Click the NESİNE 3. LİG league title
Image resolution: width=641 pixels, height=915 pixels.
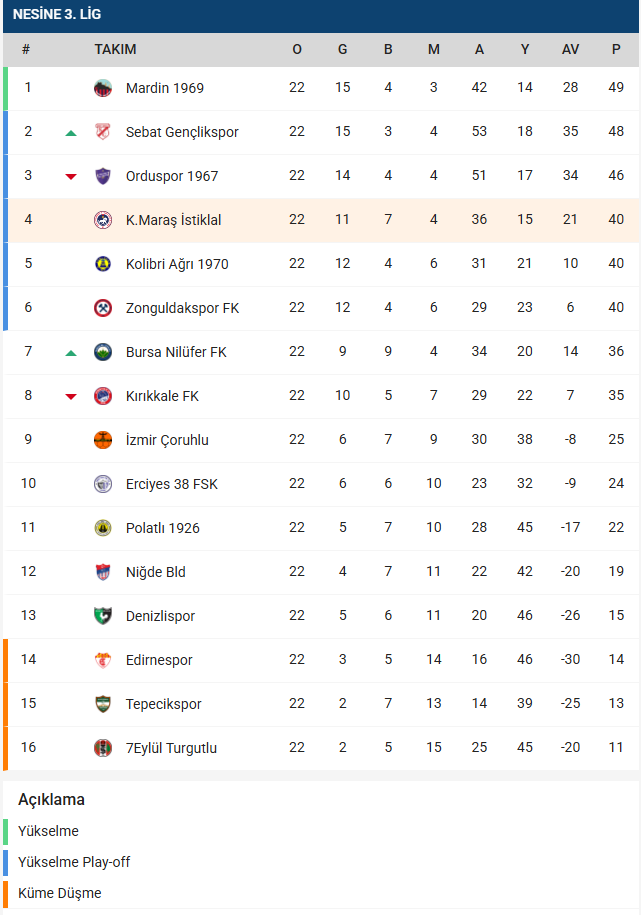click(x=57, y=15)
